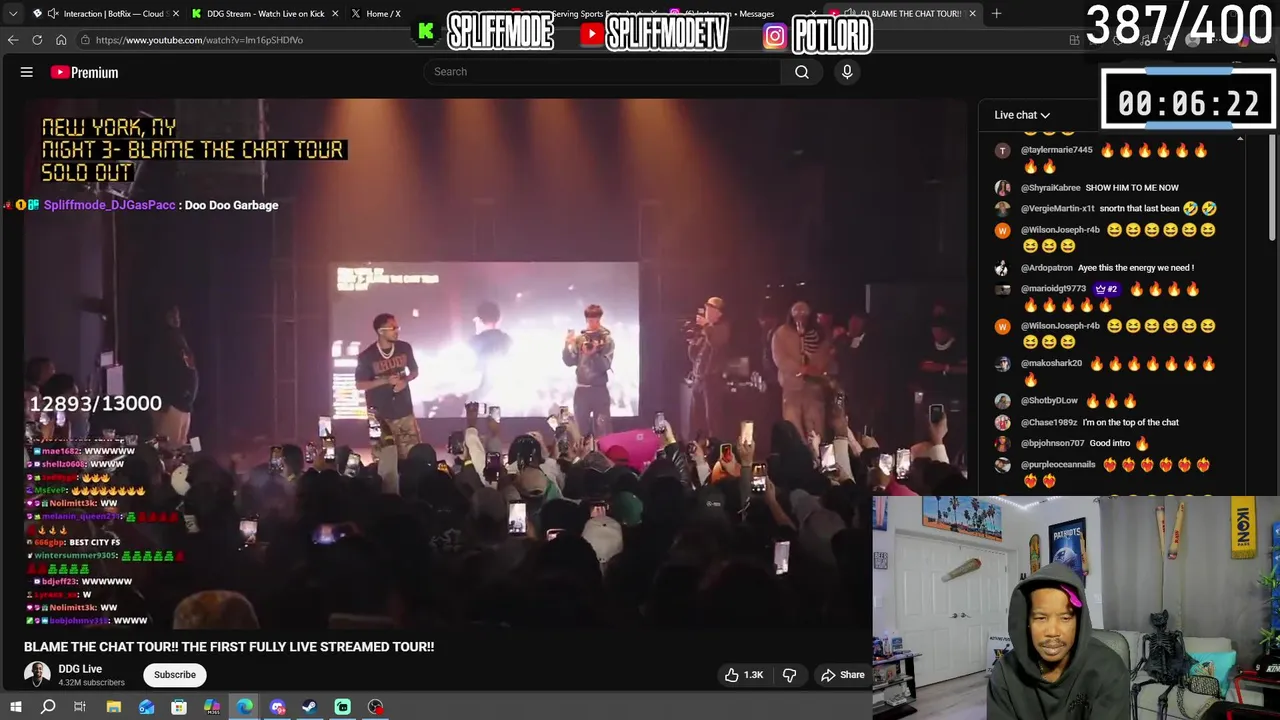
Task: Open the browser home button
Action: point(61,40)
